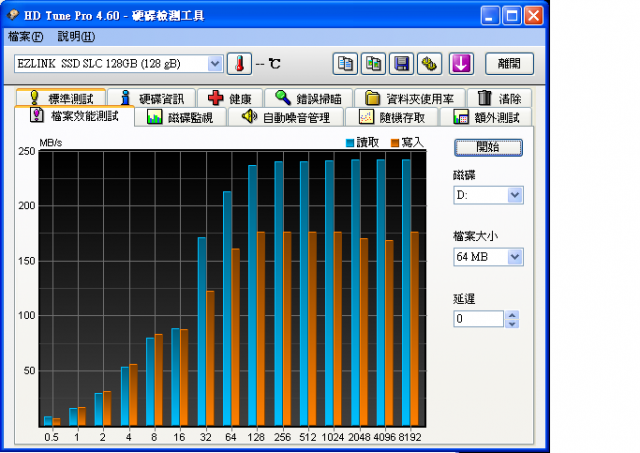Switch to the 清除 tab
Viewport: 640px width, 453px height.
[x=500, y=98]
